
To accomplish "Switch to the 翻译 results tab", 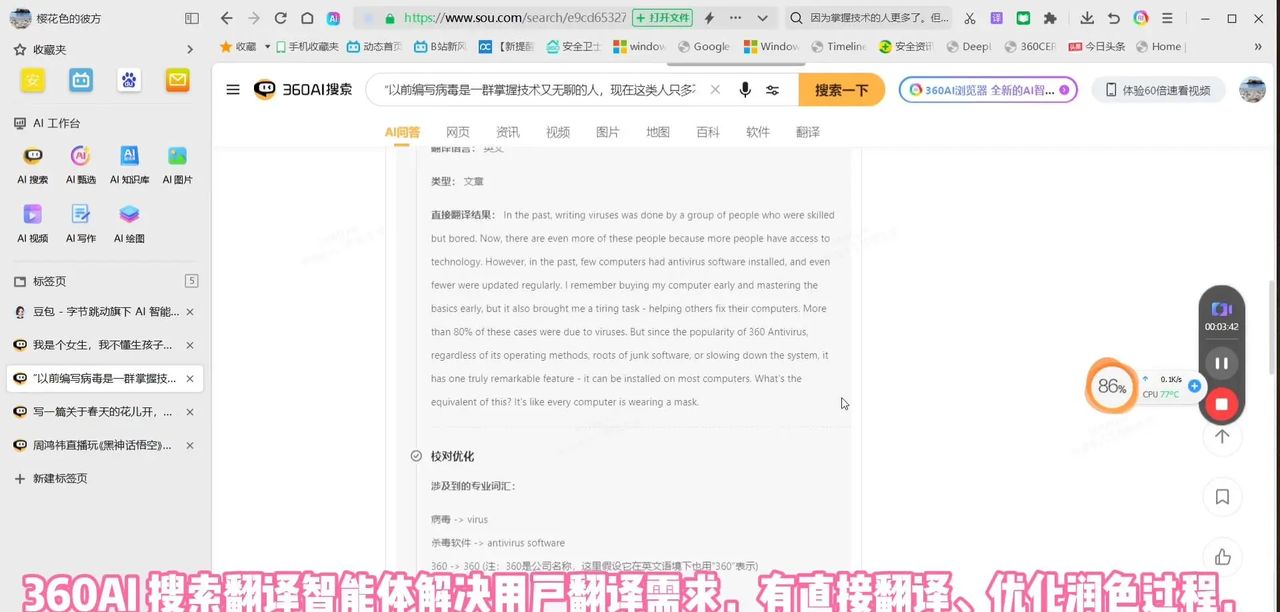I will [807, 131].
